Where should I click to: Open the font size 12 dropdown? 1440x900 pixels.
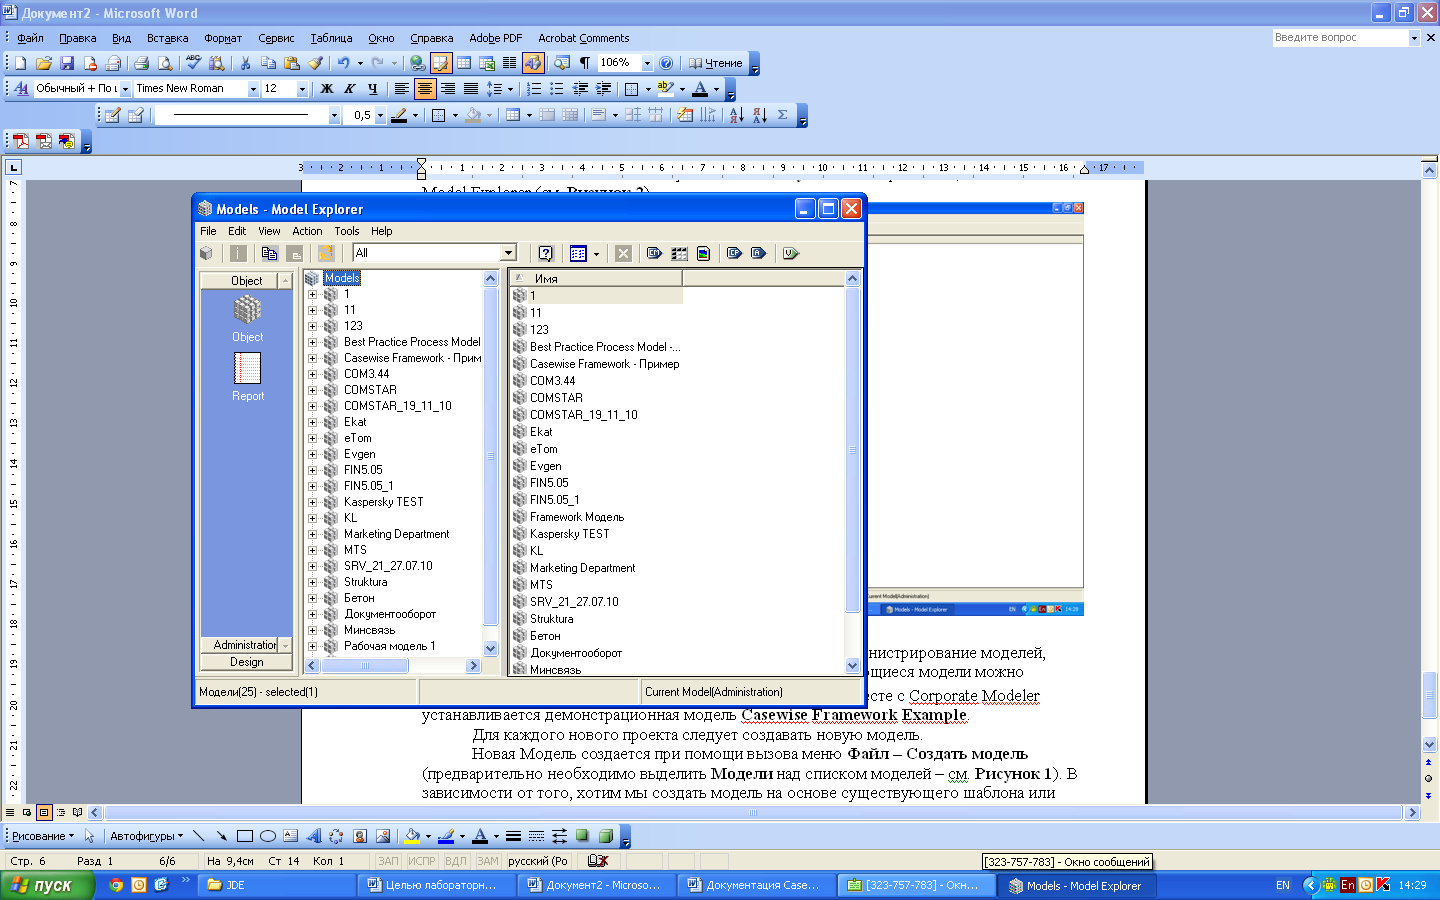302,89
